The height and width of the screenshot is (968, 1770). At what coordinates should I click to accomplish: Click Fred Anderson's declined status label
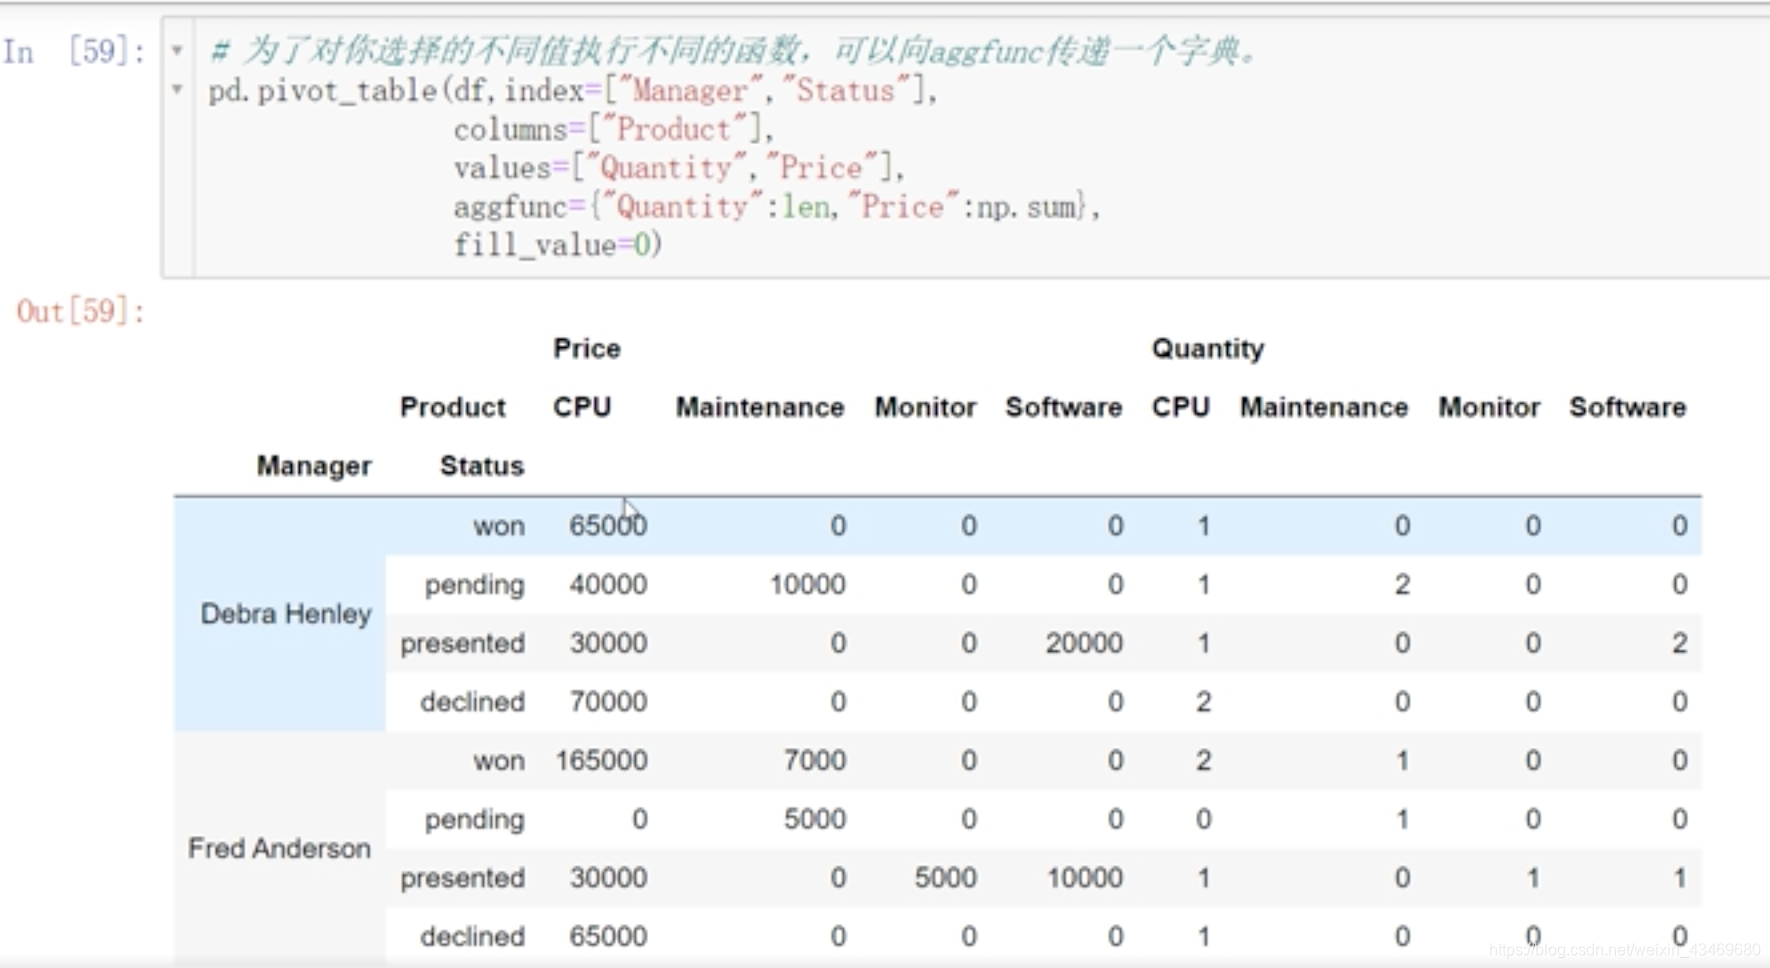[x=472, y=937]
